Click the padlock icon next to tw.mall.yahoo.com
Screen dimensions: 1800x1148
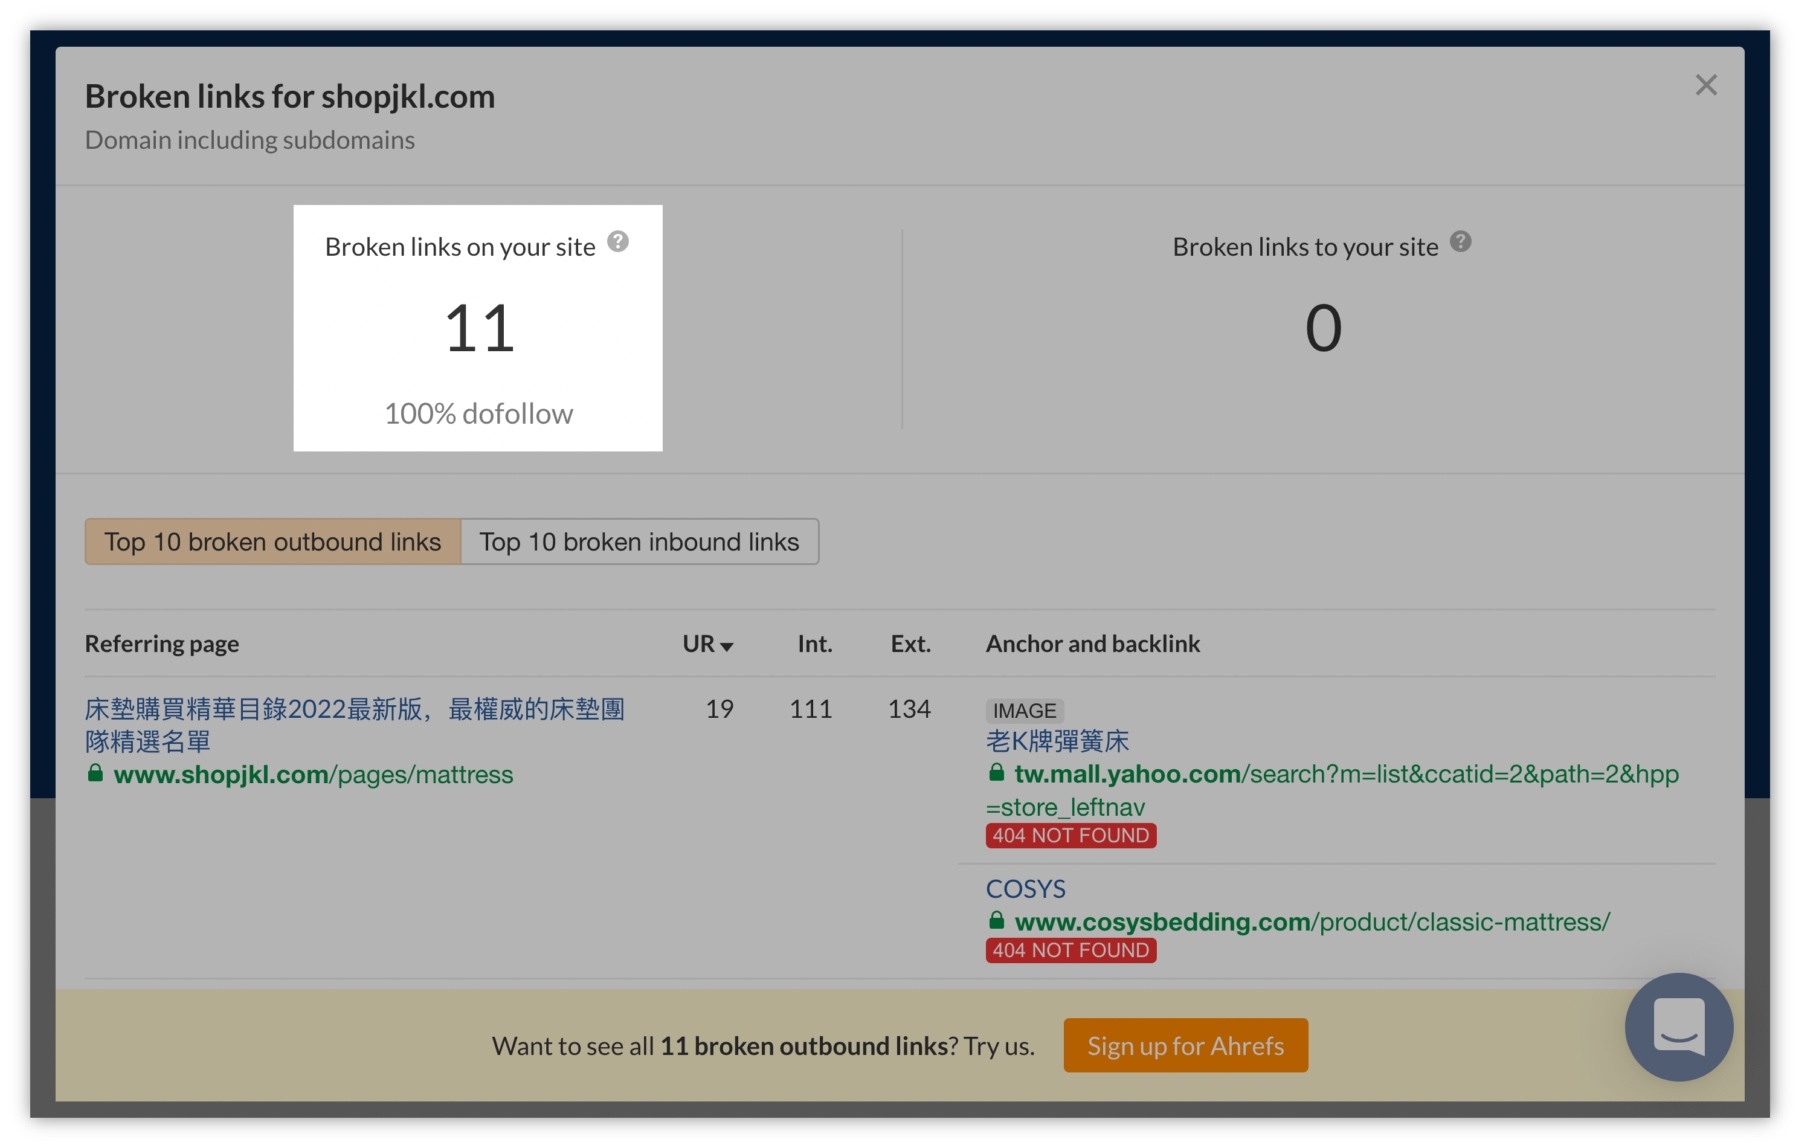996,774
